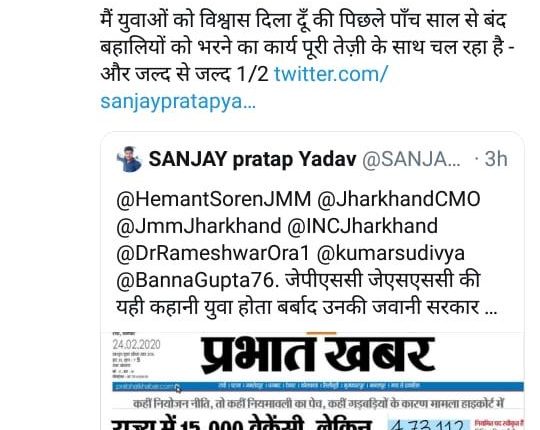Select the @SANJA… username handle
This screenshot has width=540, height=430.
click(411, 159)
